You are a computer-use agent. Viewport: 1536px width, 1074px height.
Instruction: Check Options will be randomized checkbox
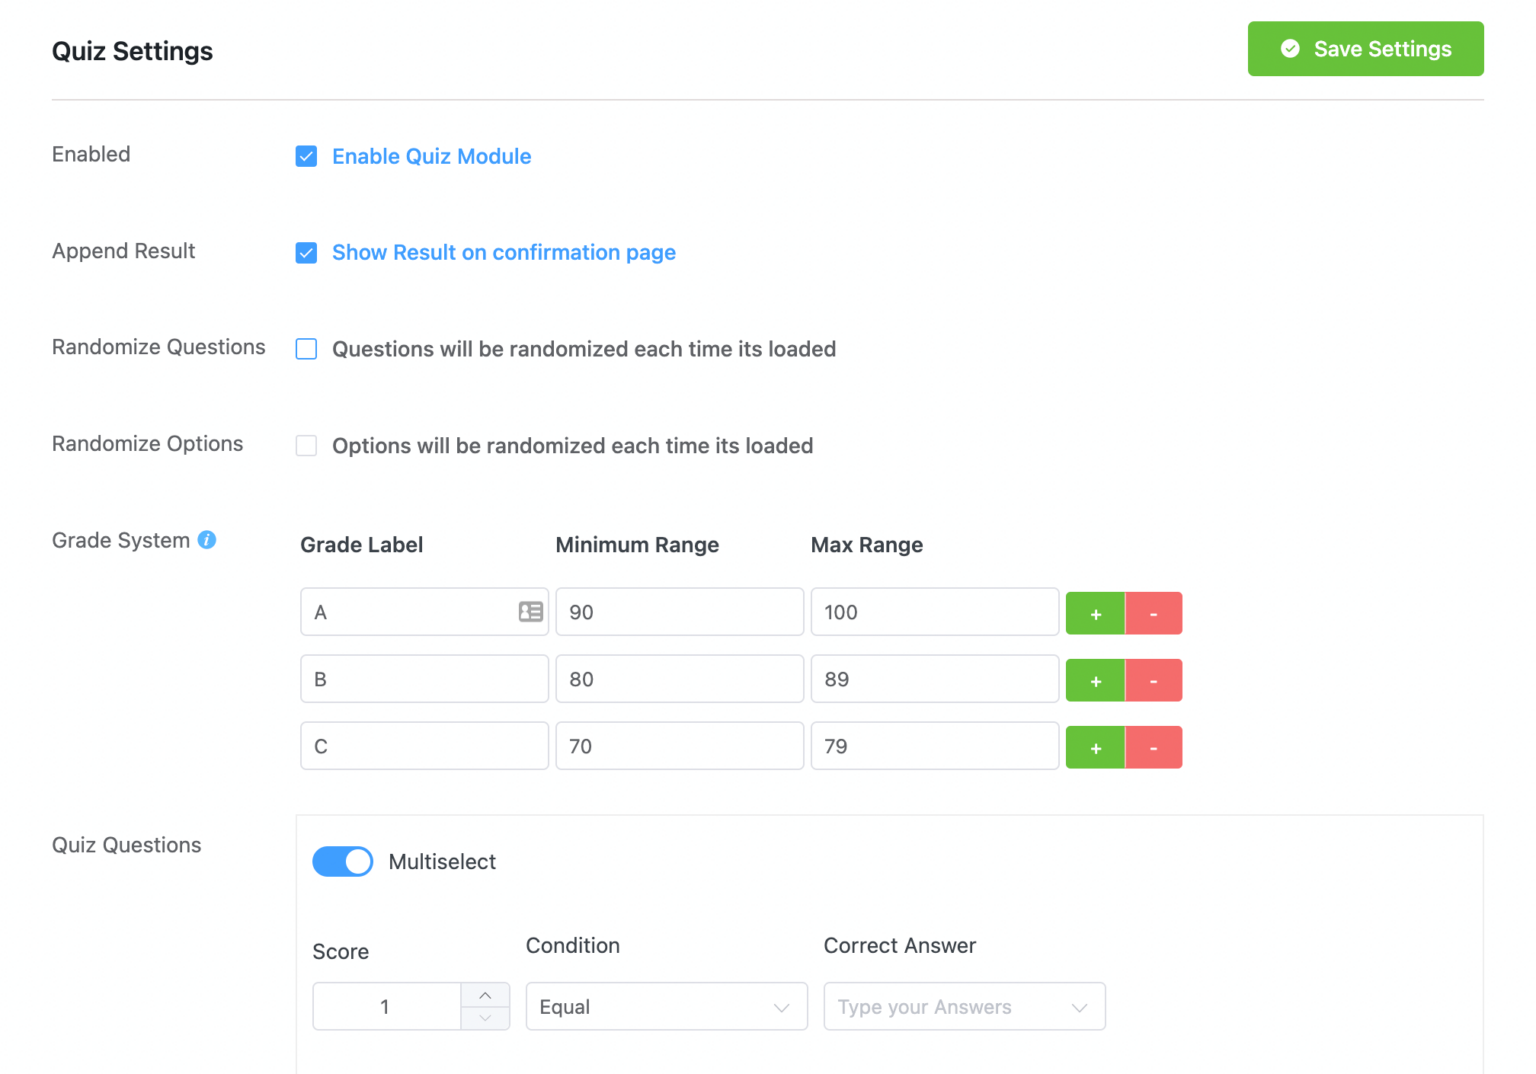click(x=306, y=445)
